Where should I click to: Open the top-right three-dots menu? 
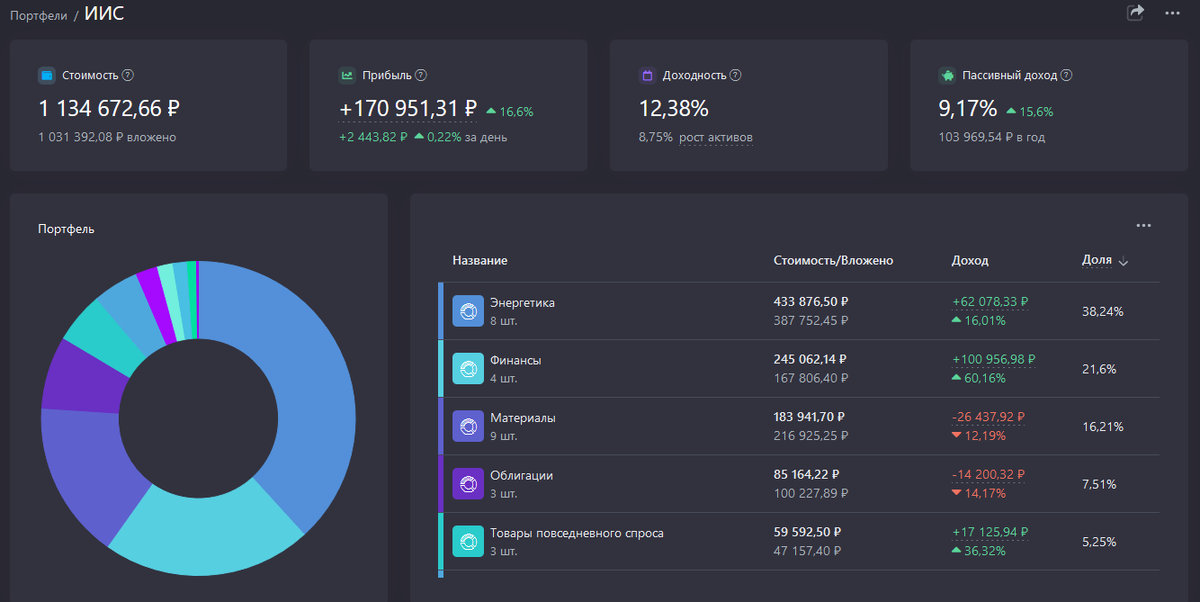[1172, 13]
